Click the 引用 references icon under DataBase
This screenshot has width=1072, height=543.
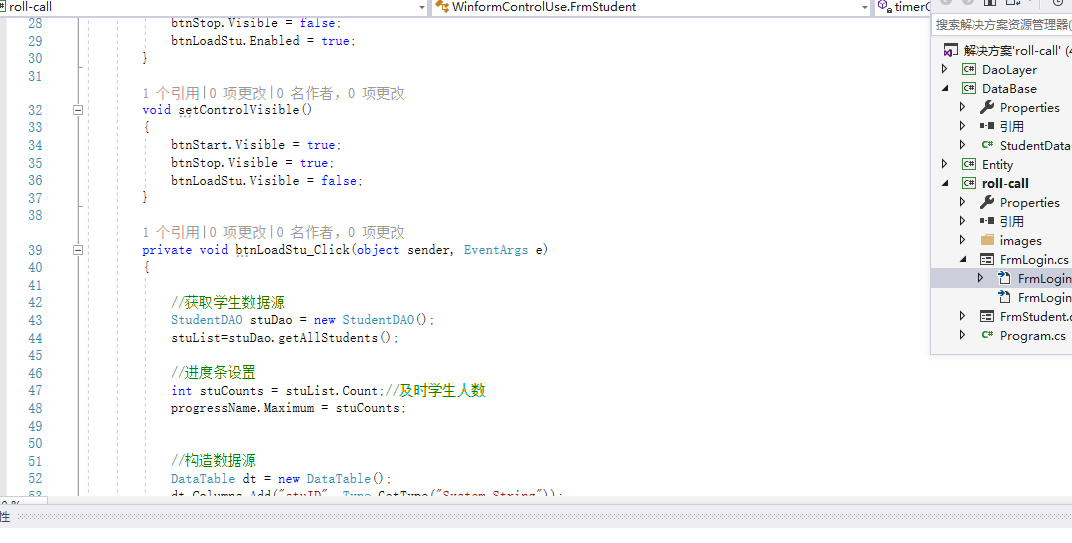click(x=987, y=126)
